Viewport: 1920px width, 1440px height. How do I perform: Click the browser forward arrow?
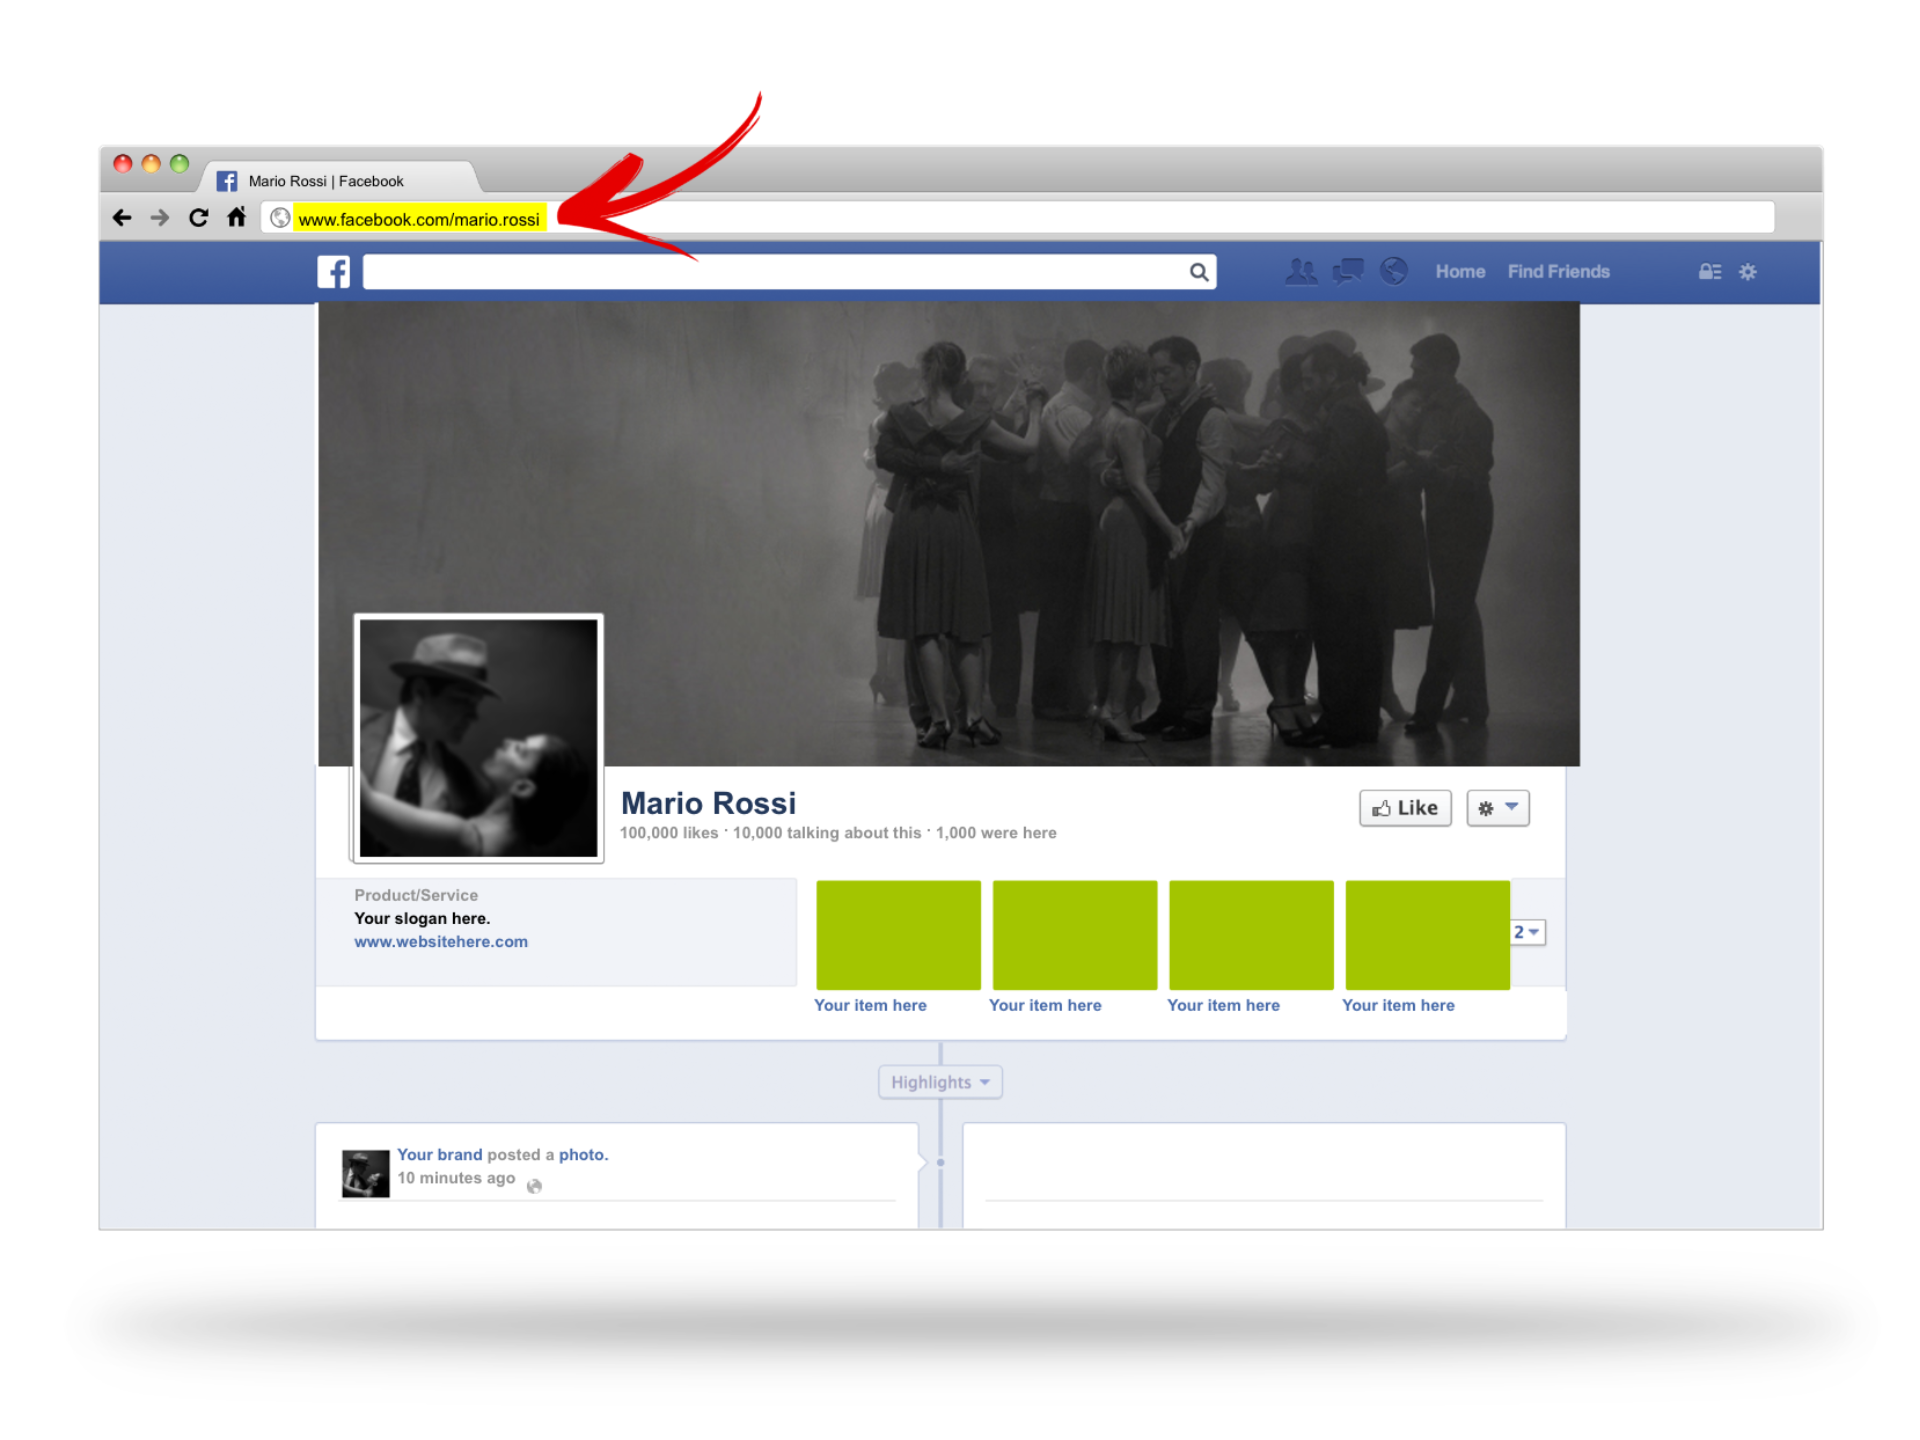pos(160,218)
